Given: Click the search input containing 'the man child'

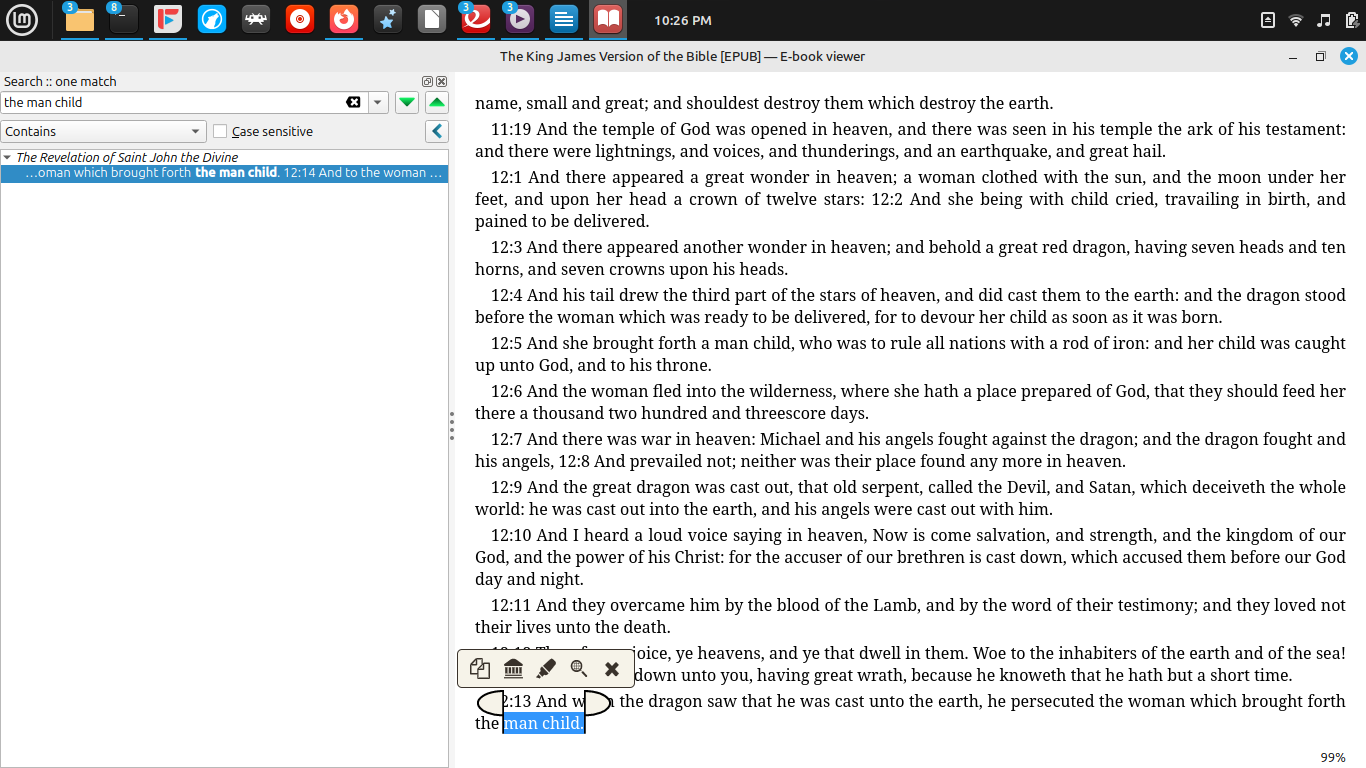Looking at the screenshot, I should click(x=172, y=102).
